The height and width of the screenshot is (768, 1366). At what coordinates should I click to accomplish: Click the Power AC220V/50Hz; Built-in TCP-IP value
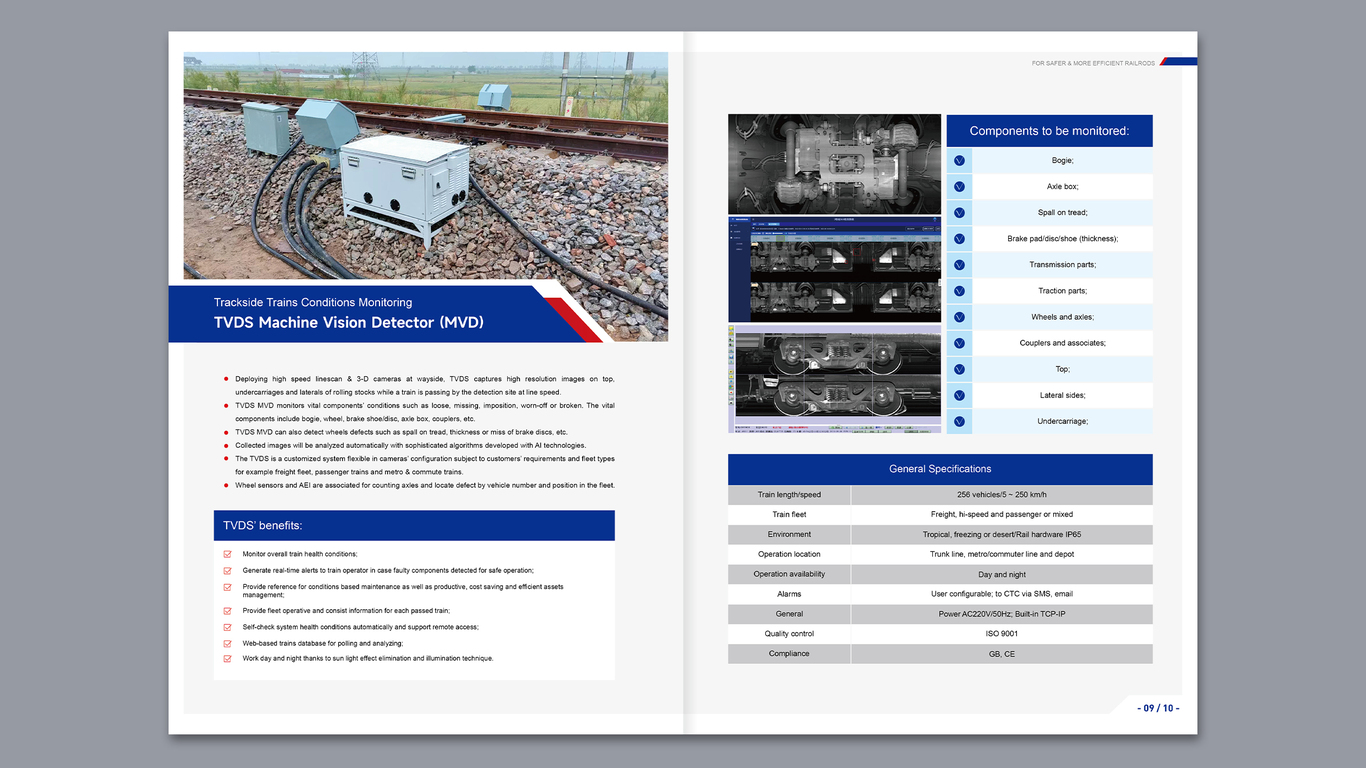[1002, 614]
